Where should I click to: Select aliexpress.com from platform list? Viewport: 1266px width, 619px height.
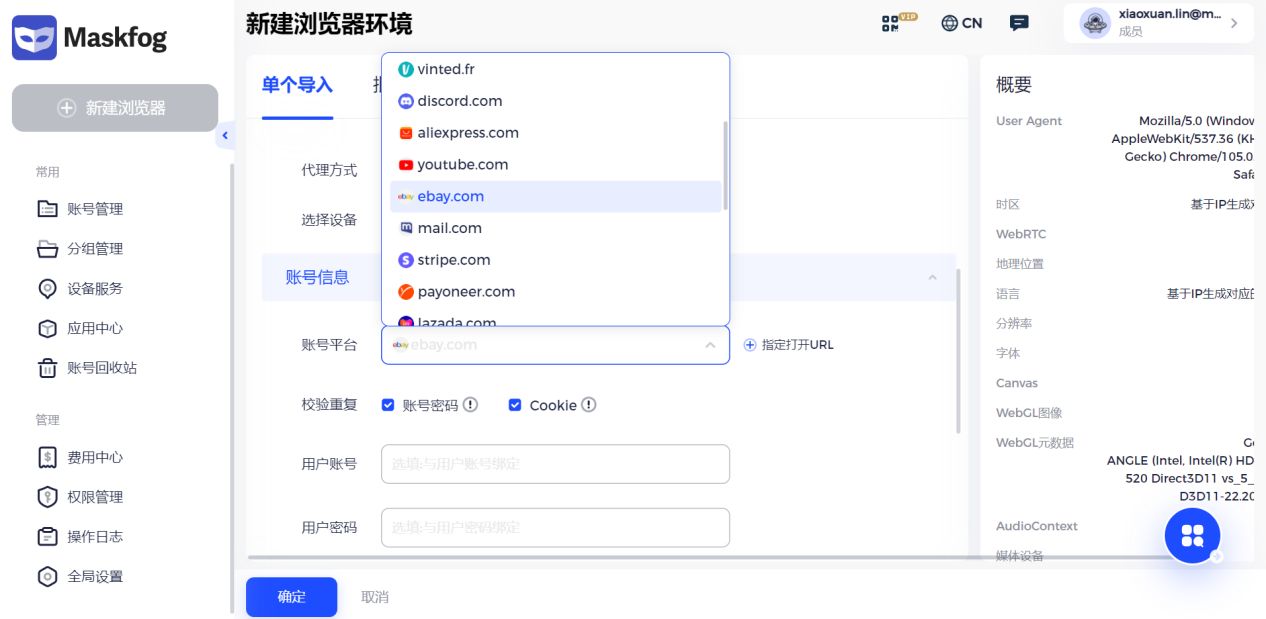pyautogui.click(x=555, y=133)
